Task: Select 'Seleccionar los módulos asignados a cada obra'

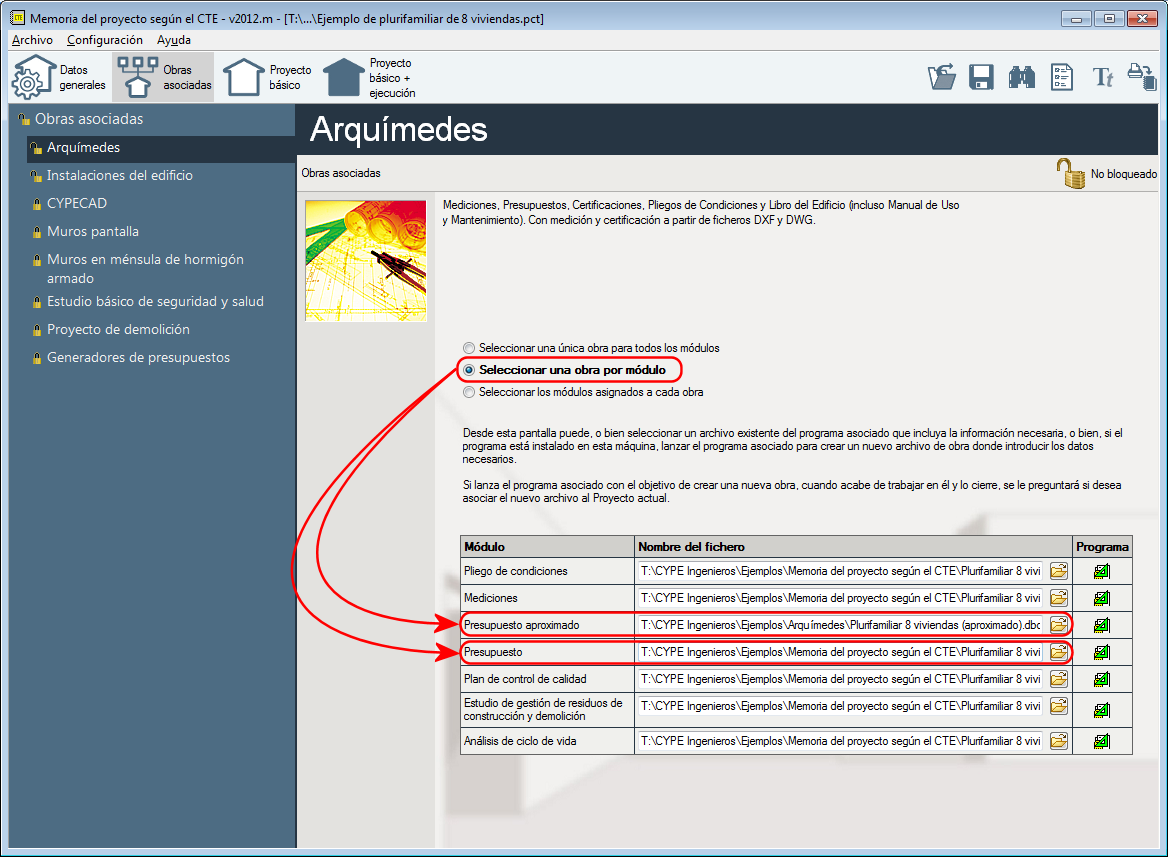Action: (x=469, y=392)
